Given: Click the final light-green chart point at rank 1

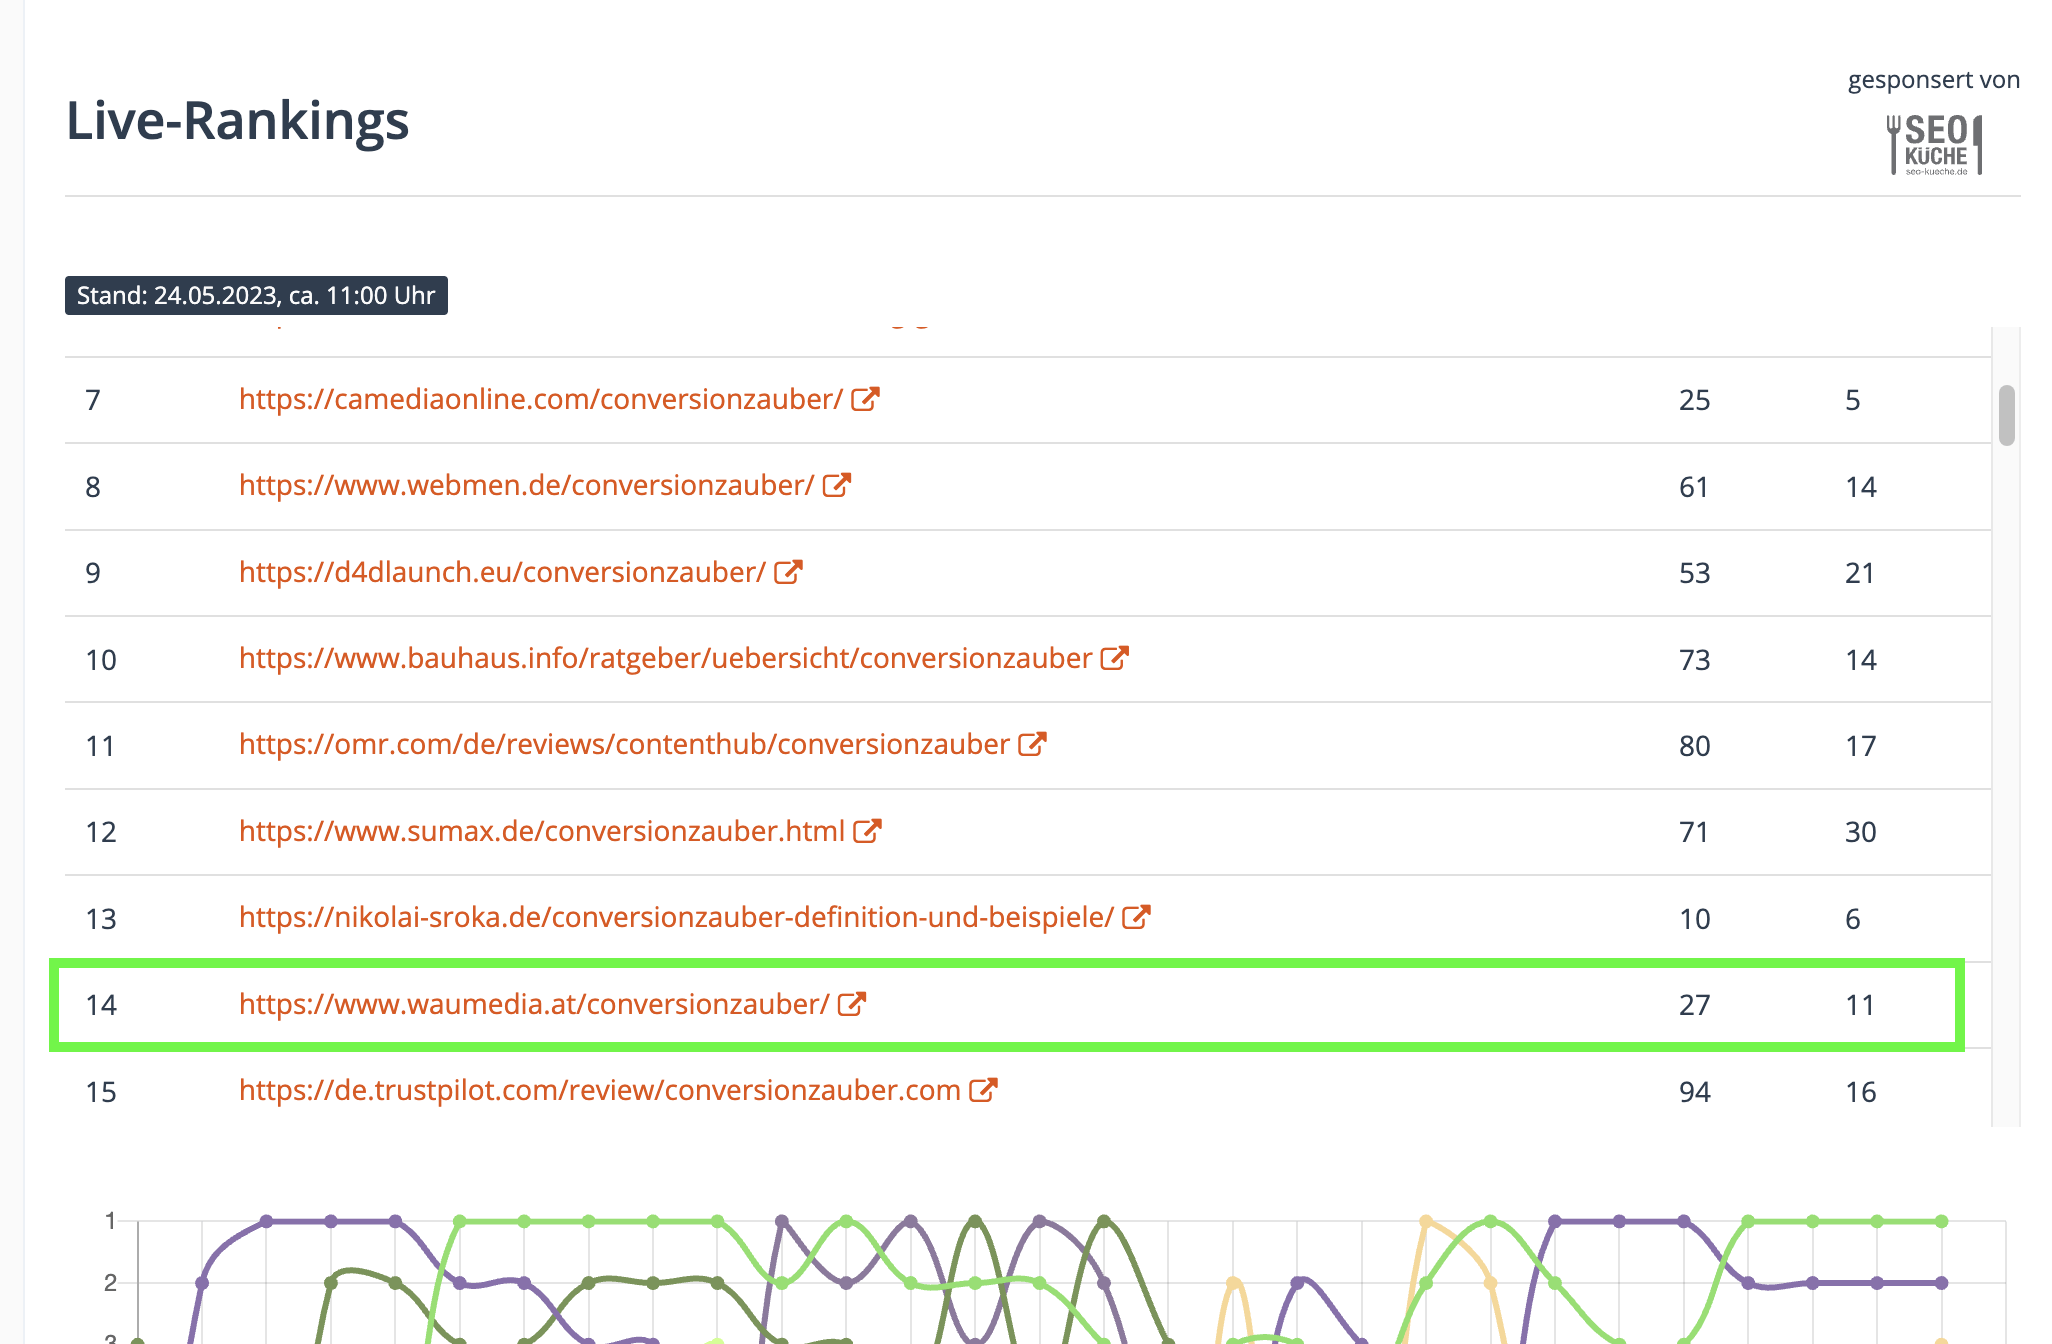Looking at the screenshot, I should pos(1942,1221).
